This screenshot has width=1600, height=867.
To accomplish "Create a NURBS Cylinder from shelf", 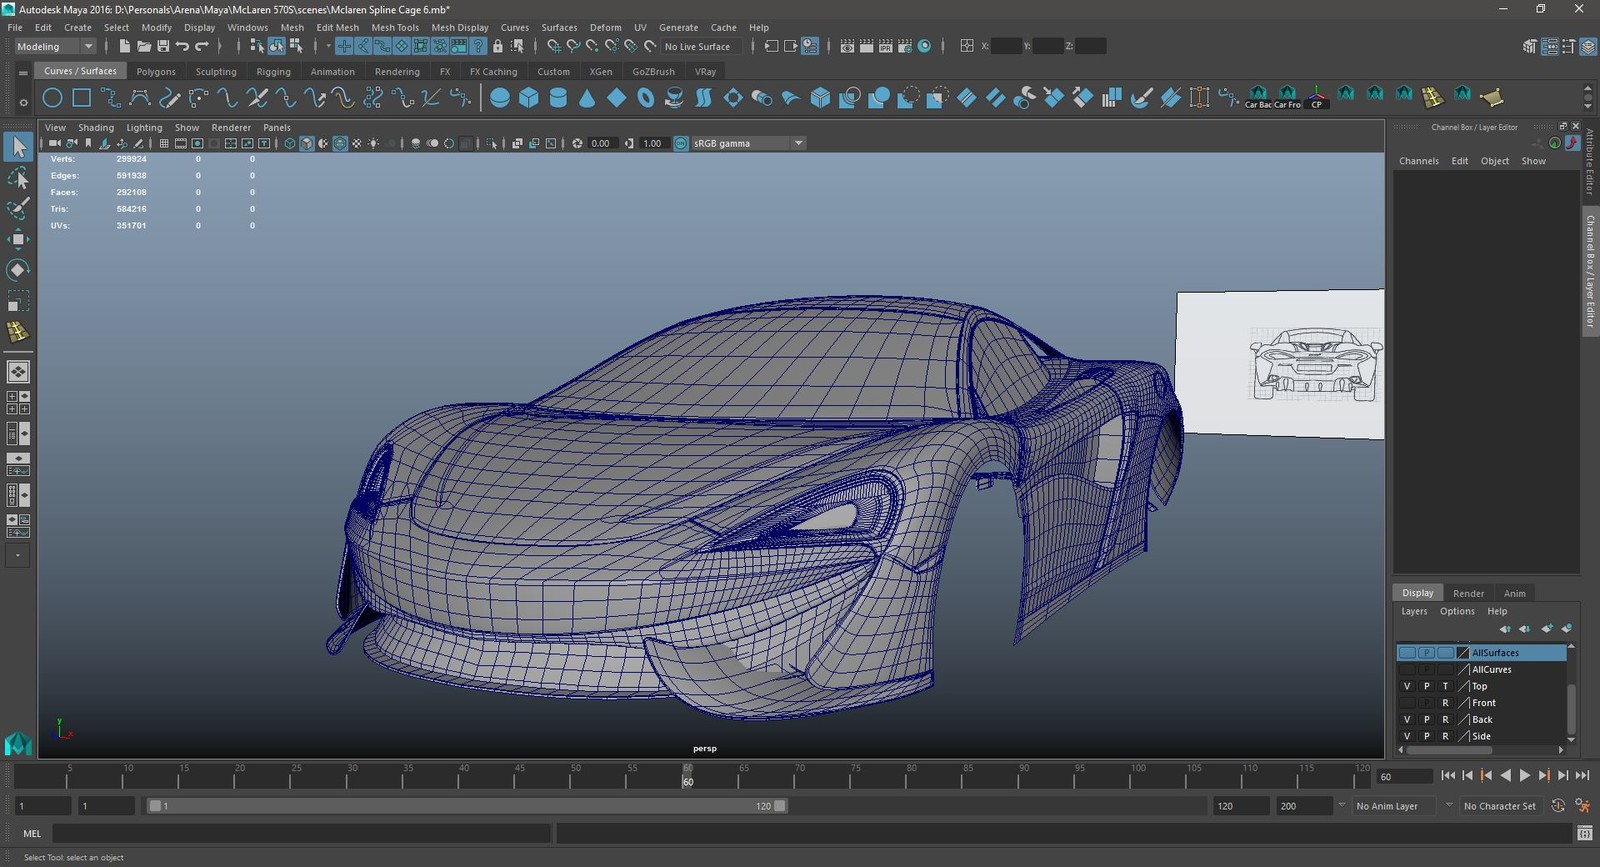I will click(558, 97).
